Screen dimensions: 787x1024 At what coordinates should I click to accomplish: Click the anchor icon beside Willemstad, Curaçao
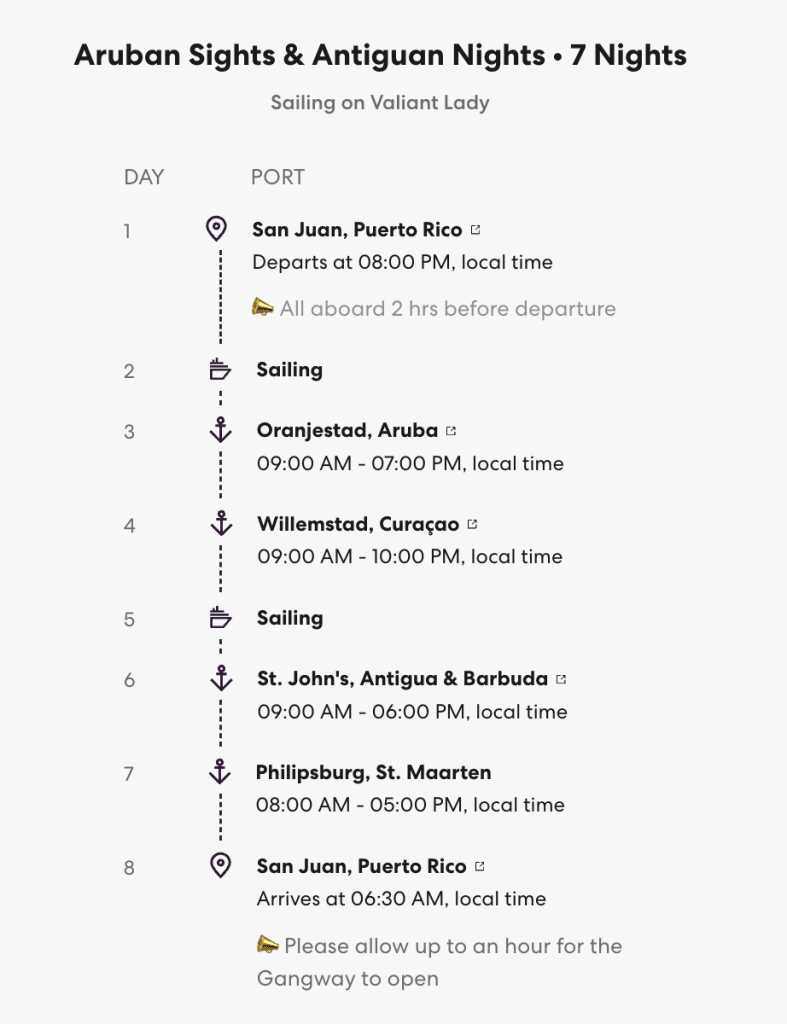(220, 523)
